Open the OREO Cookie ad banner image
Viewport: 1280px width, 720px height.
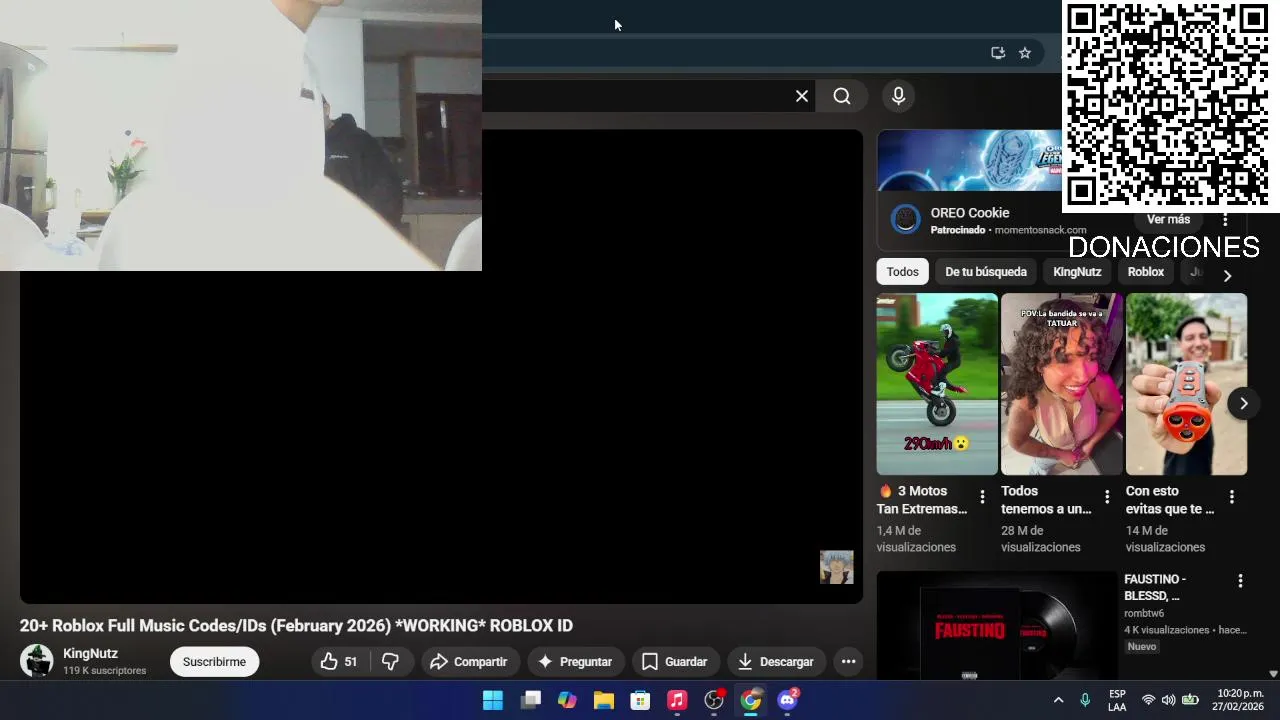tap(969, 160)
